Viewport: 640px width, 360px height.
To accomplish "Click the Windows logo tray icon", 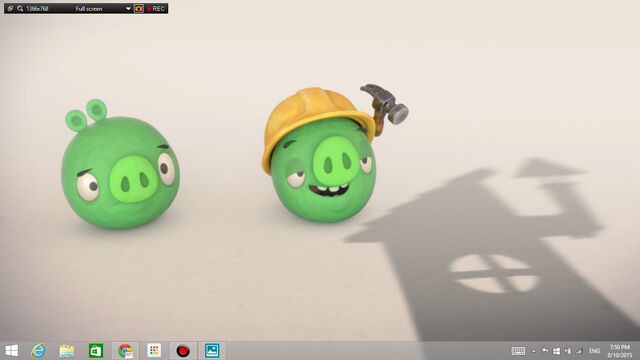I will (556, 351).
